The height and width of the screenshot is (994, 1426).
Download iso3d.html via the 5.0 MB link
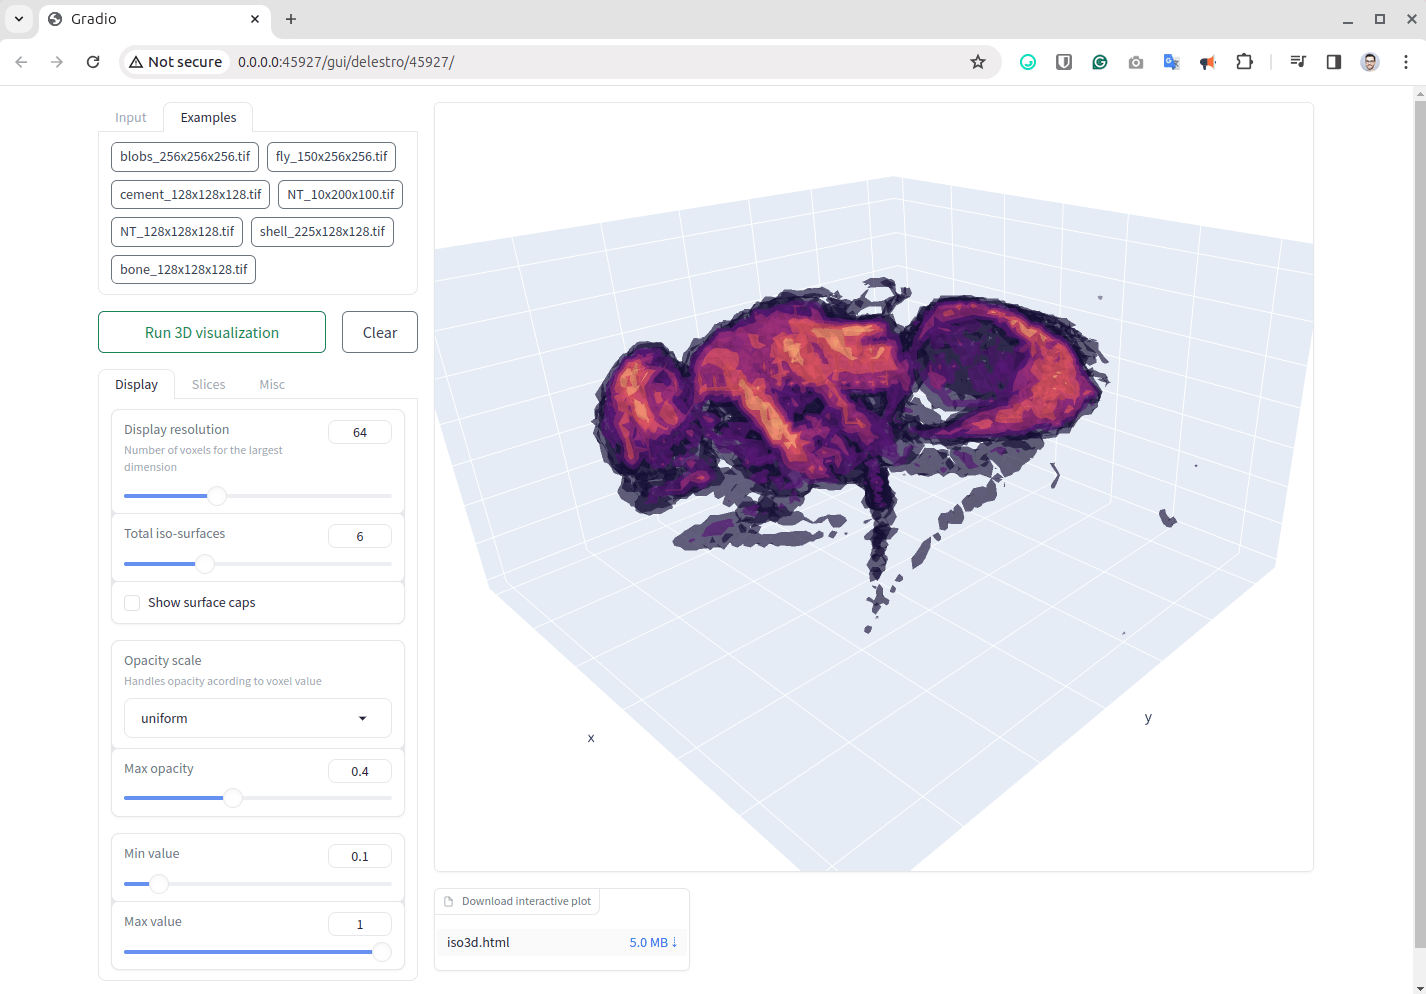653,942
